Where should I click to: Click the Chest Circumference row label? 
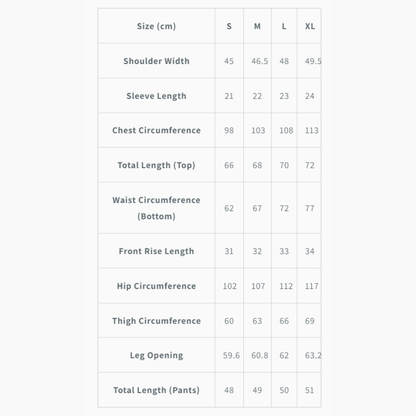[156, 130]
